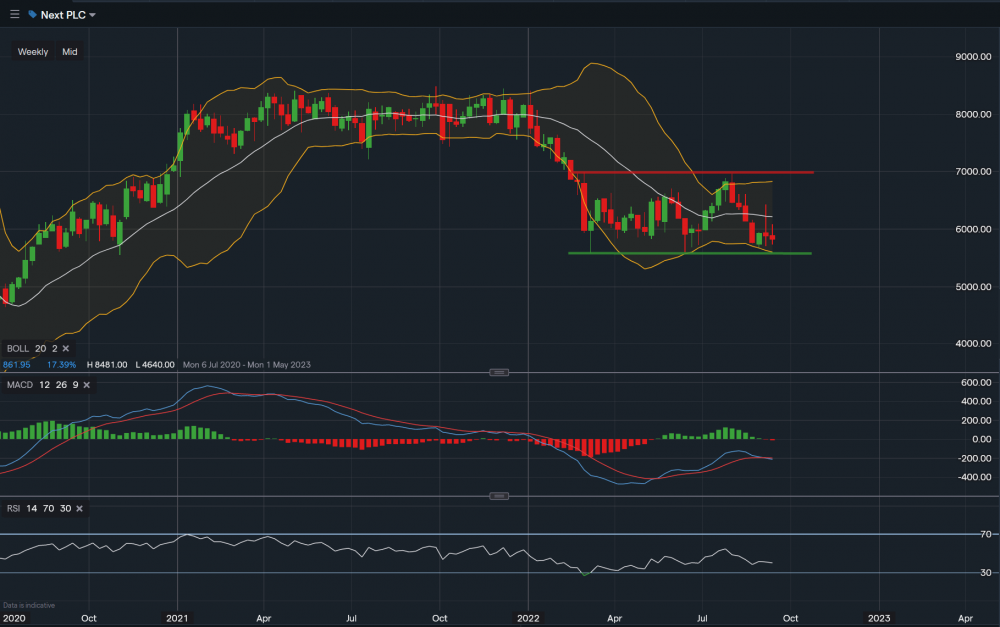Toggle the Mid chart style option

coord(69,51)
